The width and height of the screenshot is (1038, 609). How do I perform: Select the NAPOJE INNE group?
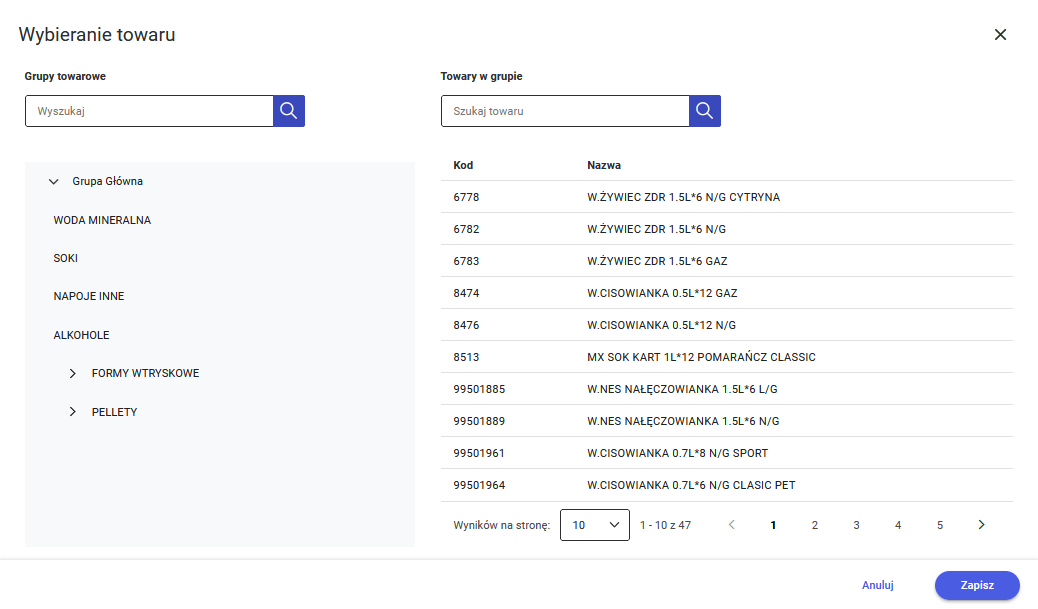click(x=89, y=297)
